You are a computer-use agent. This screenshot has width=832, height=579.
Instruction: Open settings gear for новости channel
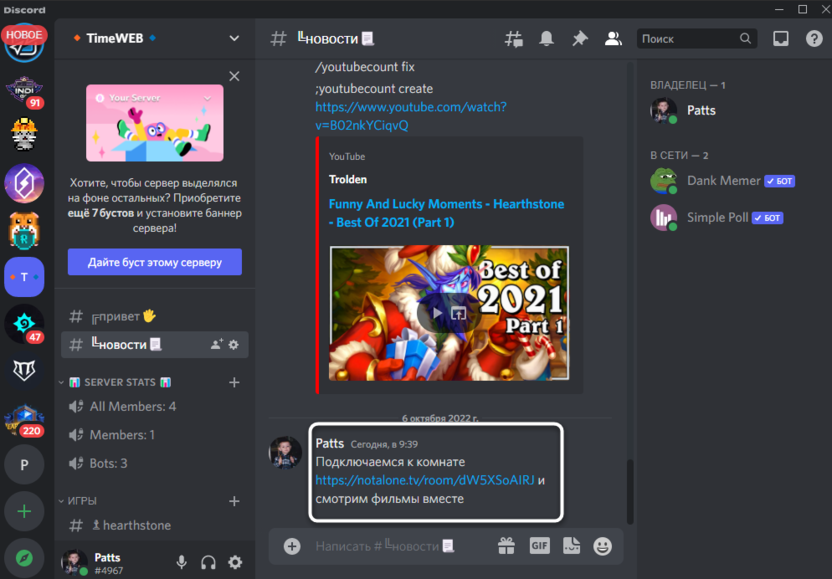[233, 345]
